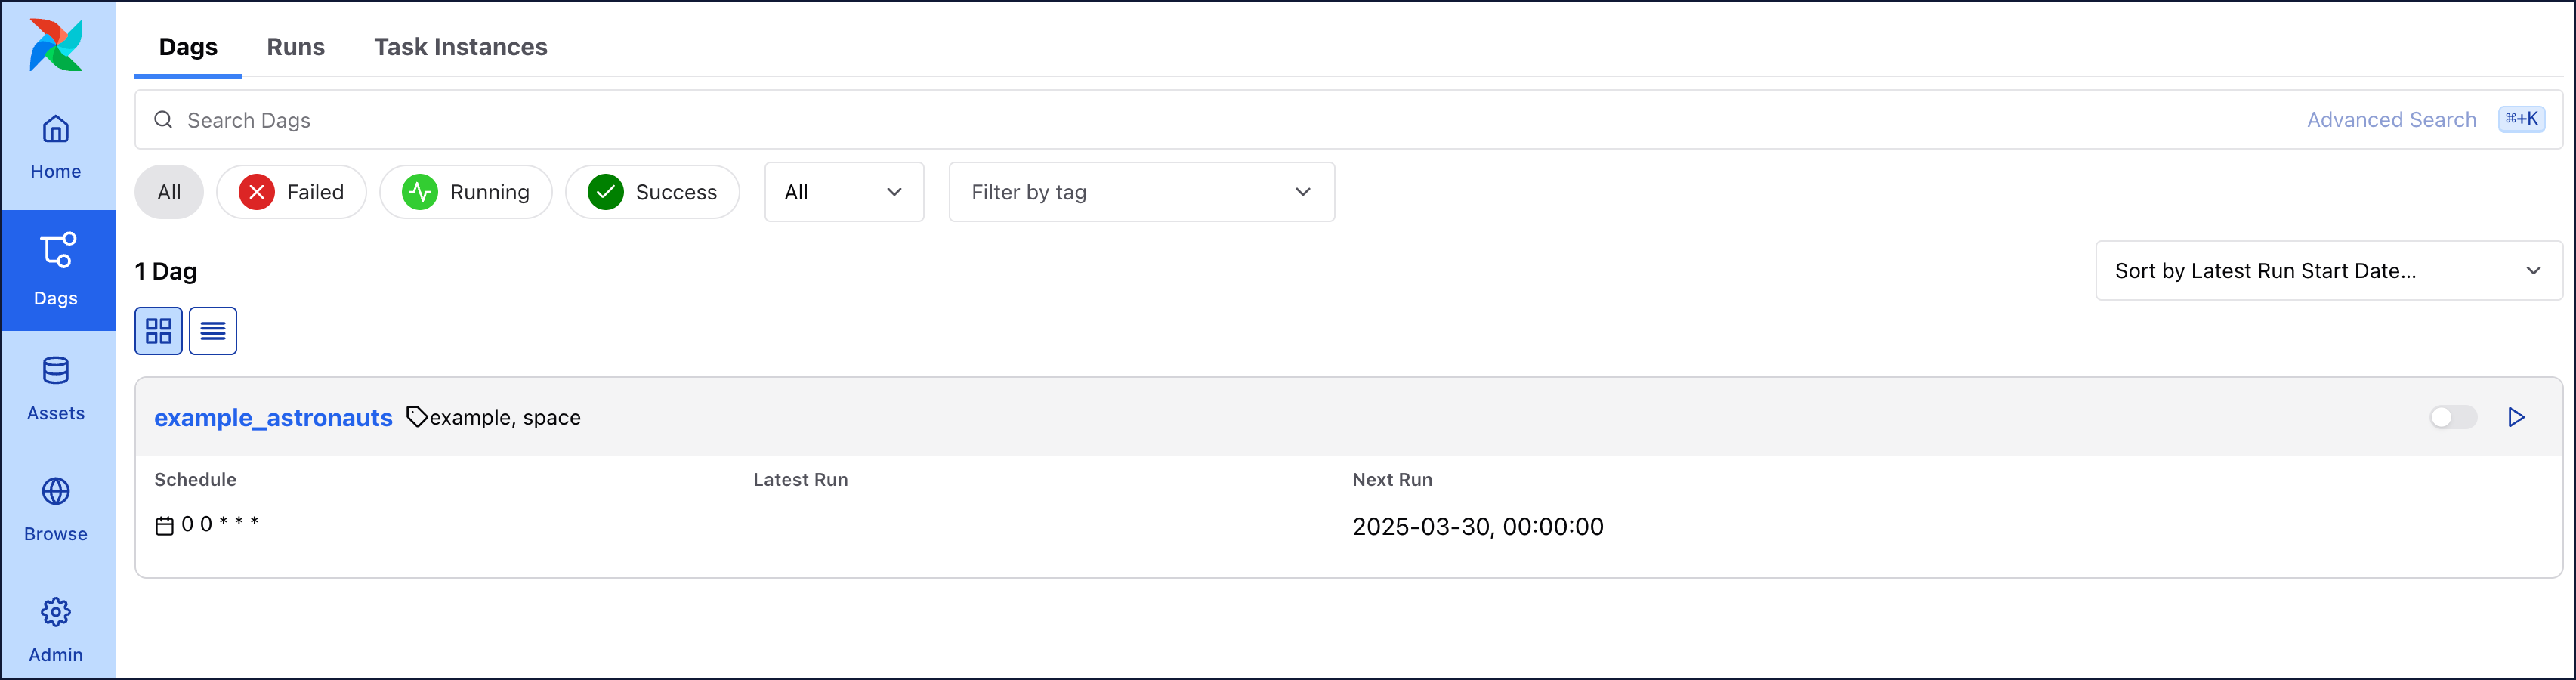Image resolution: width=2576 pixels, height=680 pixels.
Task: Switch to the Runs tab
Action: click(295, 46)
